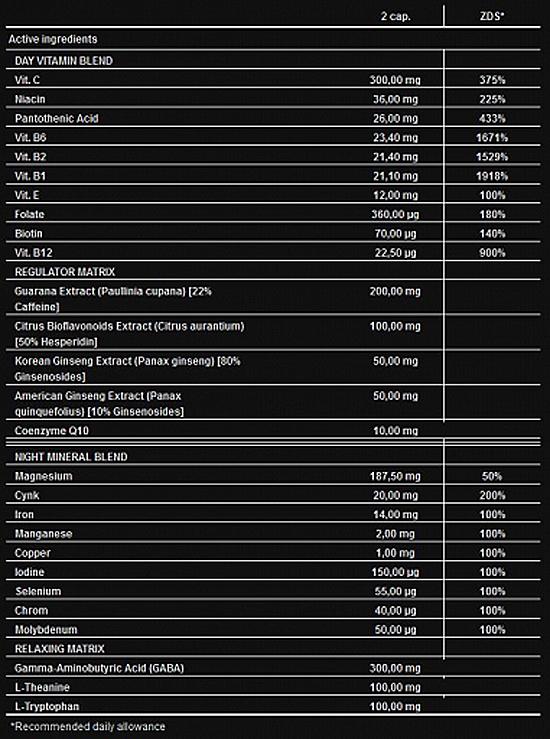Image resolution: width=550 pixels, height=739 pixels.
Task: Click the Coenzyme Q10 label
Action: pos(51,431)
